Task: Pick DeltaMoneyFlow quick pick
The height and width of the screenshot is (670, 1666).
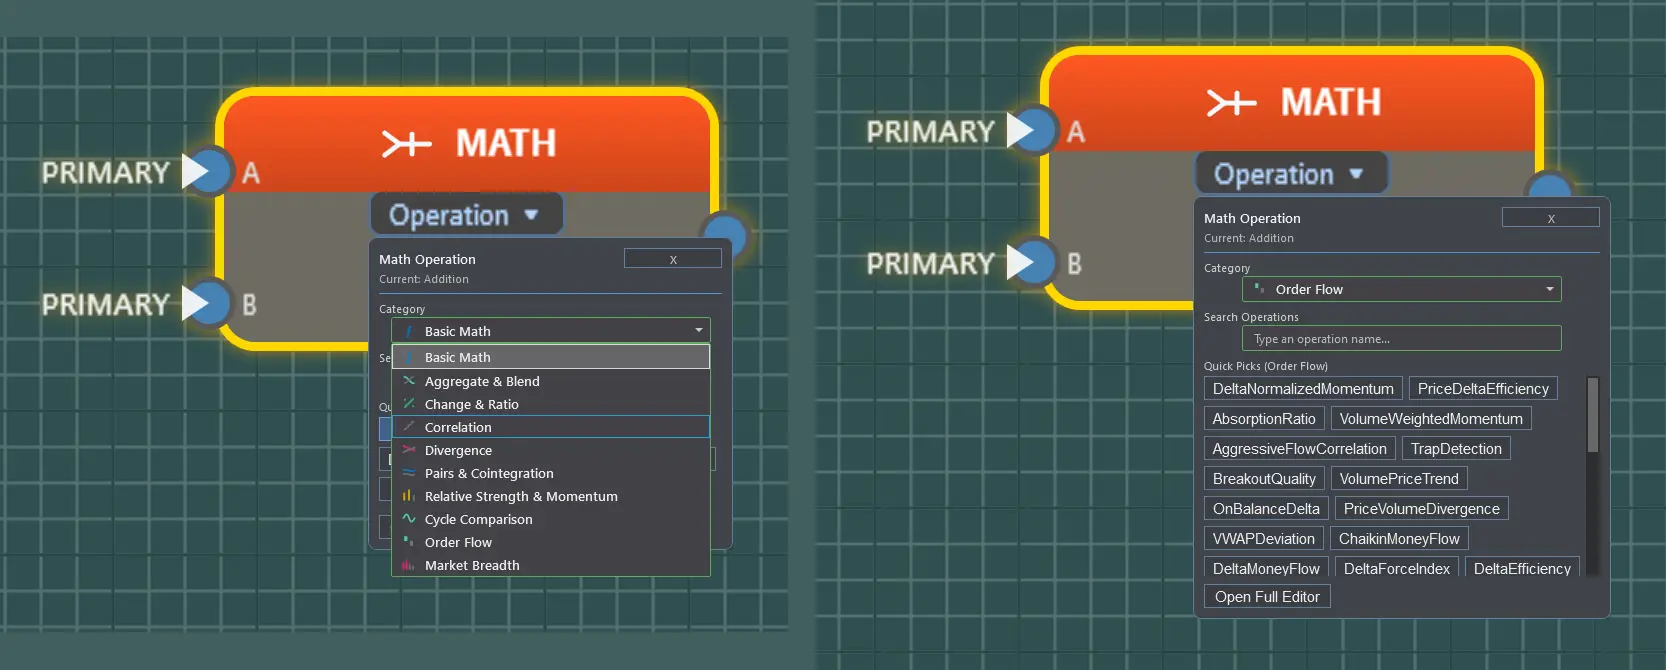Action: pos(1266,568)
